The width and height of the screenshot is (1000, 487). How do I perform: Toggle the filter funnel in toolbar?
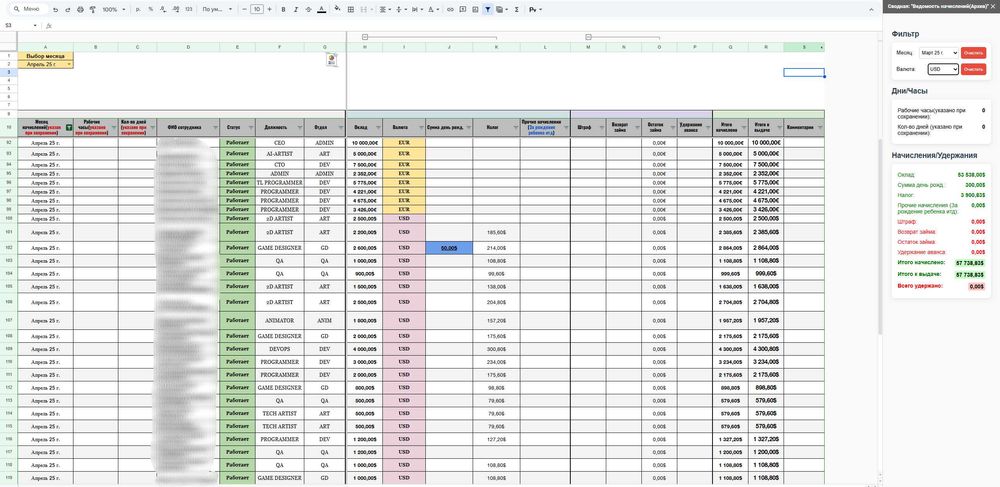tap(487, 10)
